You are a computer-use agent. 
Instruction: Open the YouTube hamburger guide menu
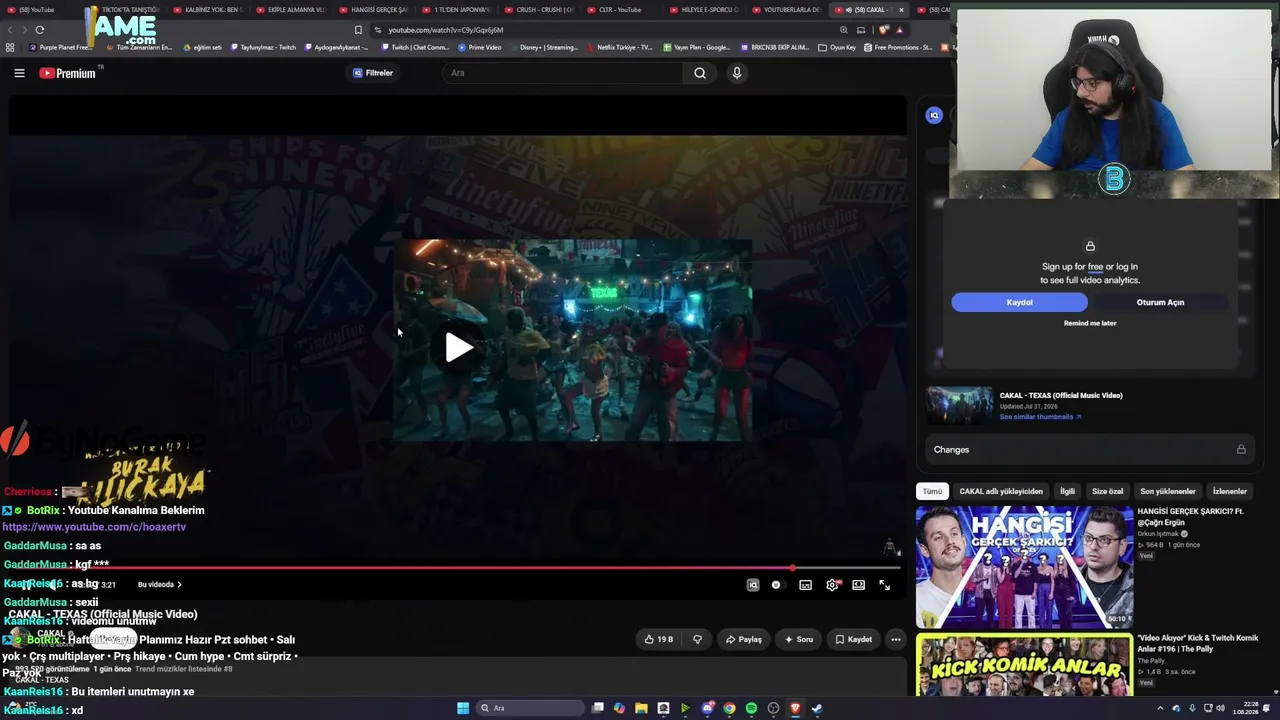19,73
